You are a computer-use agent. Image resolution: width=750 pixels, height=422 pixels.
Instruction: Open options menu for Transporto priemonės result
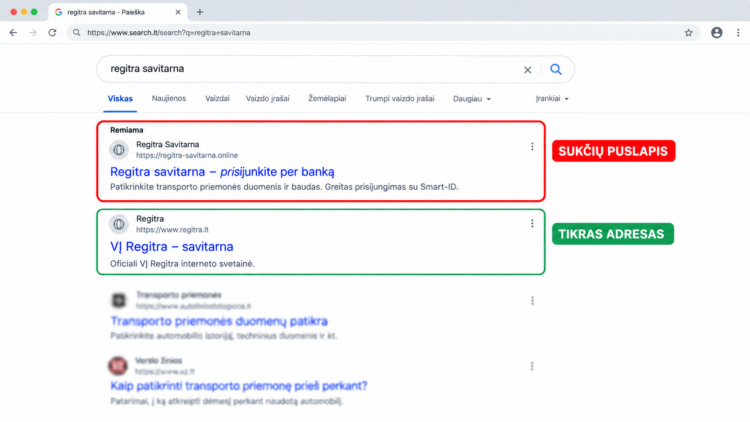tap(532, 300)
